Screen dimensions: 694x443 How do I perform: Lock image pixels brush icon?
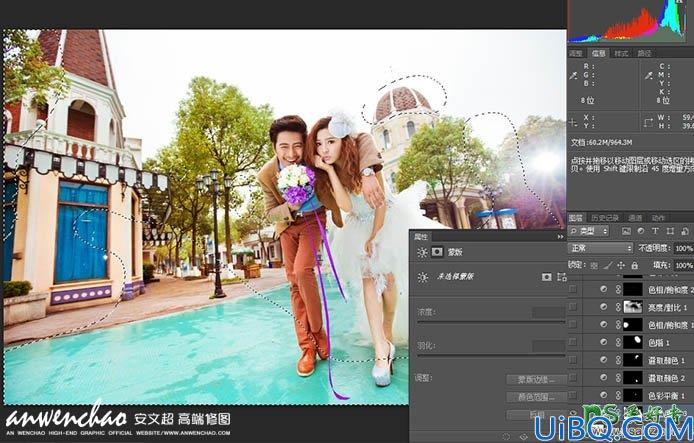(608, 266)
